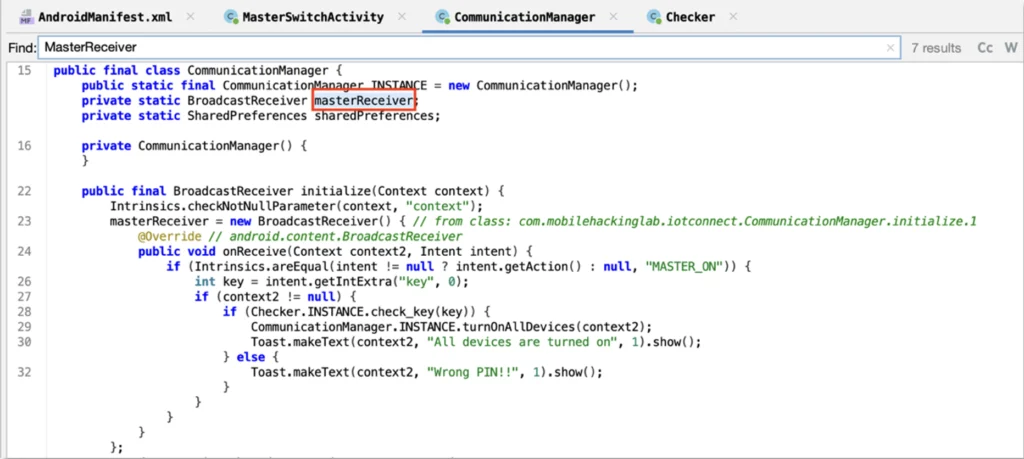
Task: Open the Checker tab
Action: [690, 17]
